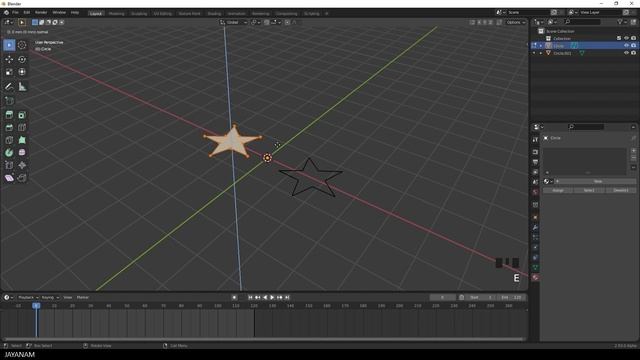Play the timeline animation forward
Screen dimensions: 640x360
(272, 298)
